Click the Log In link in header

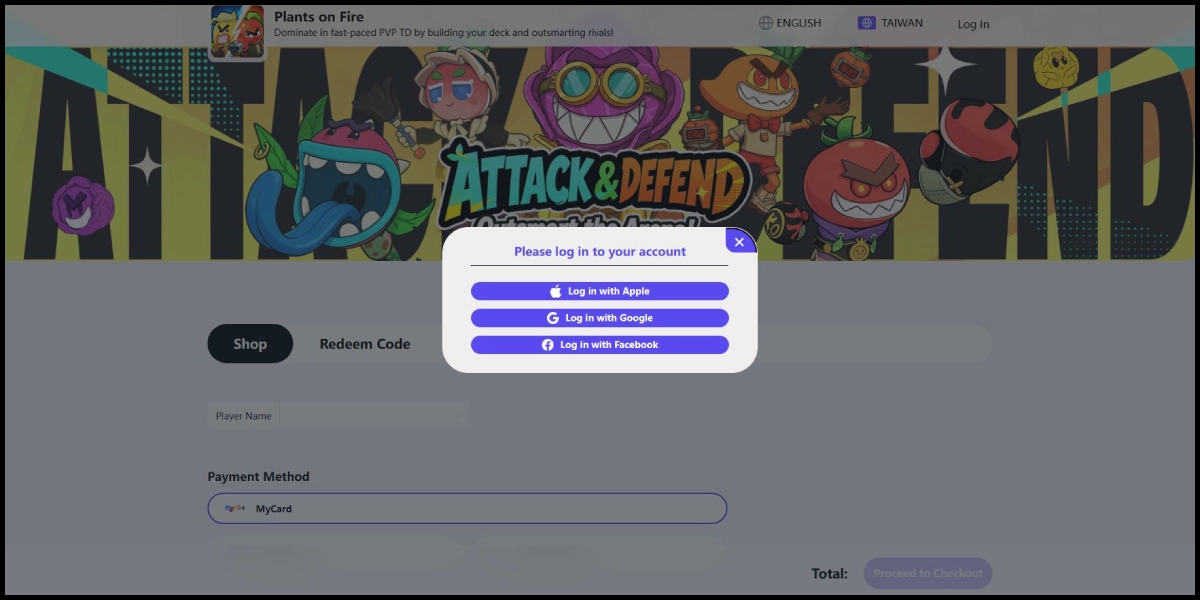point(973,24)
